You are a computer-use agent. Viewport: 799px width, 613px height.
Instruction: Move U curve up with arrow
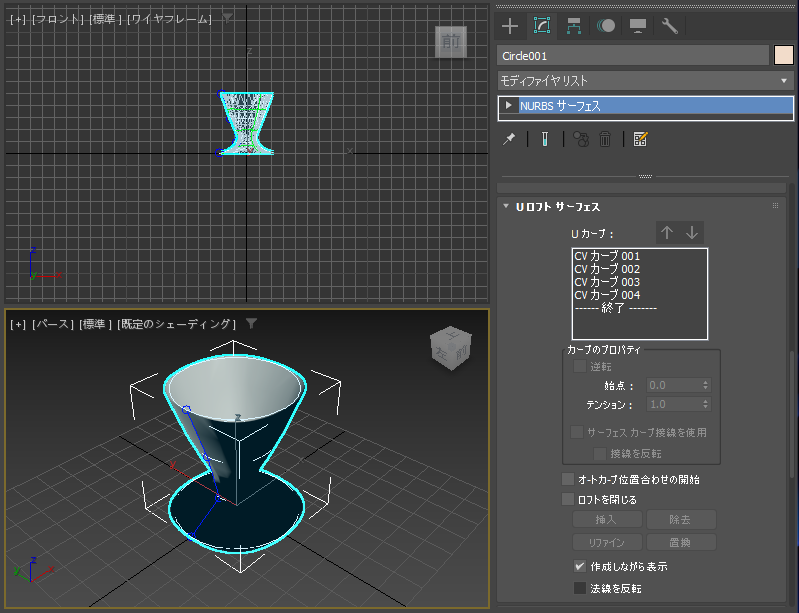coord(667,233)
